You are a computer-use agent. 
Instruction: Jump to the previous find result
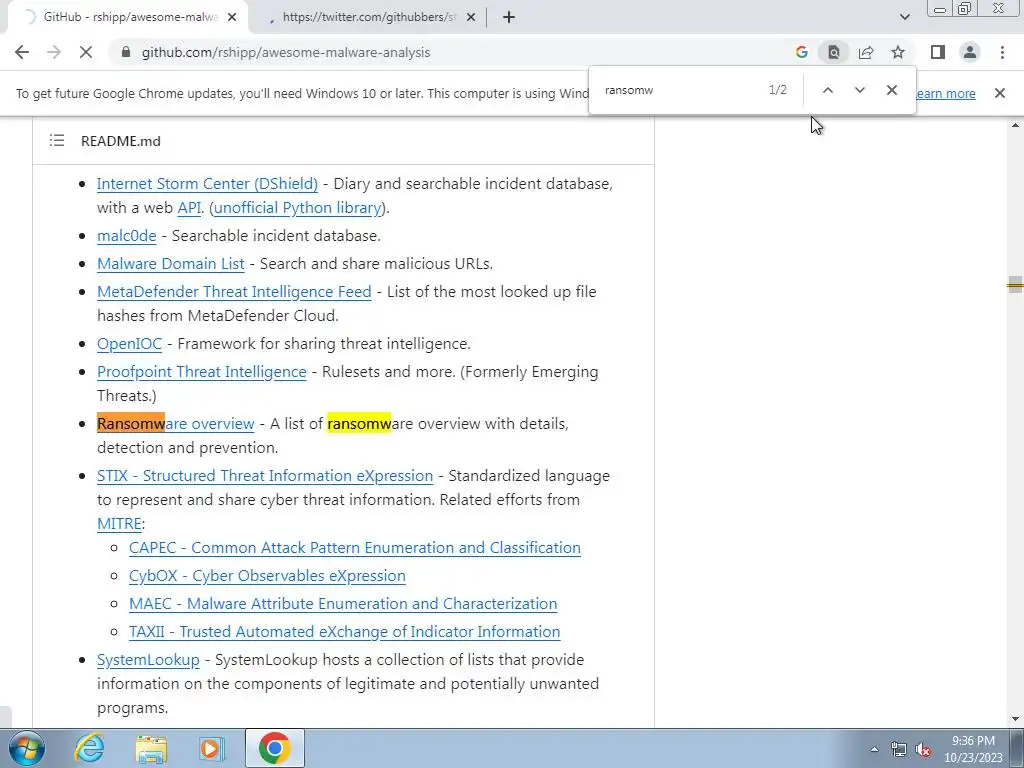pos(827,90)
